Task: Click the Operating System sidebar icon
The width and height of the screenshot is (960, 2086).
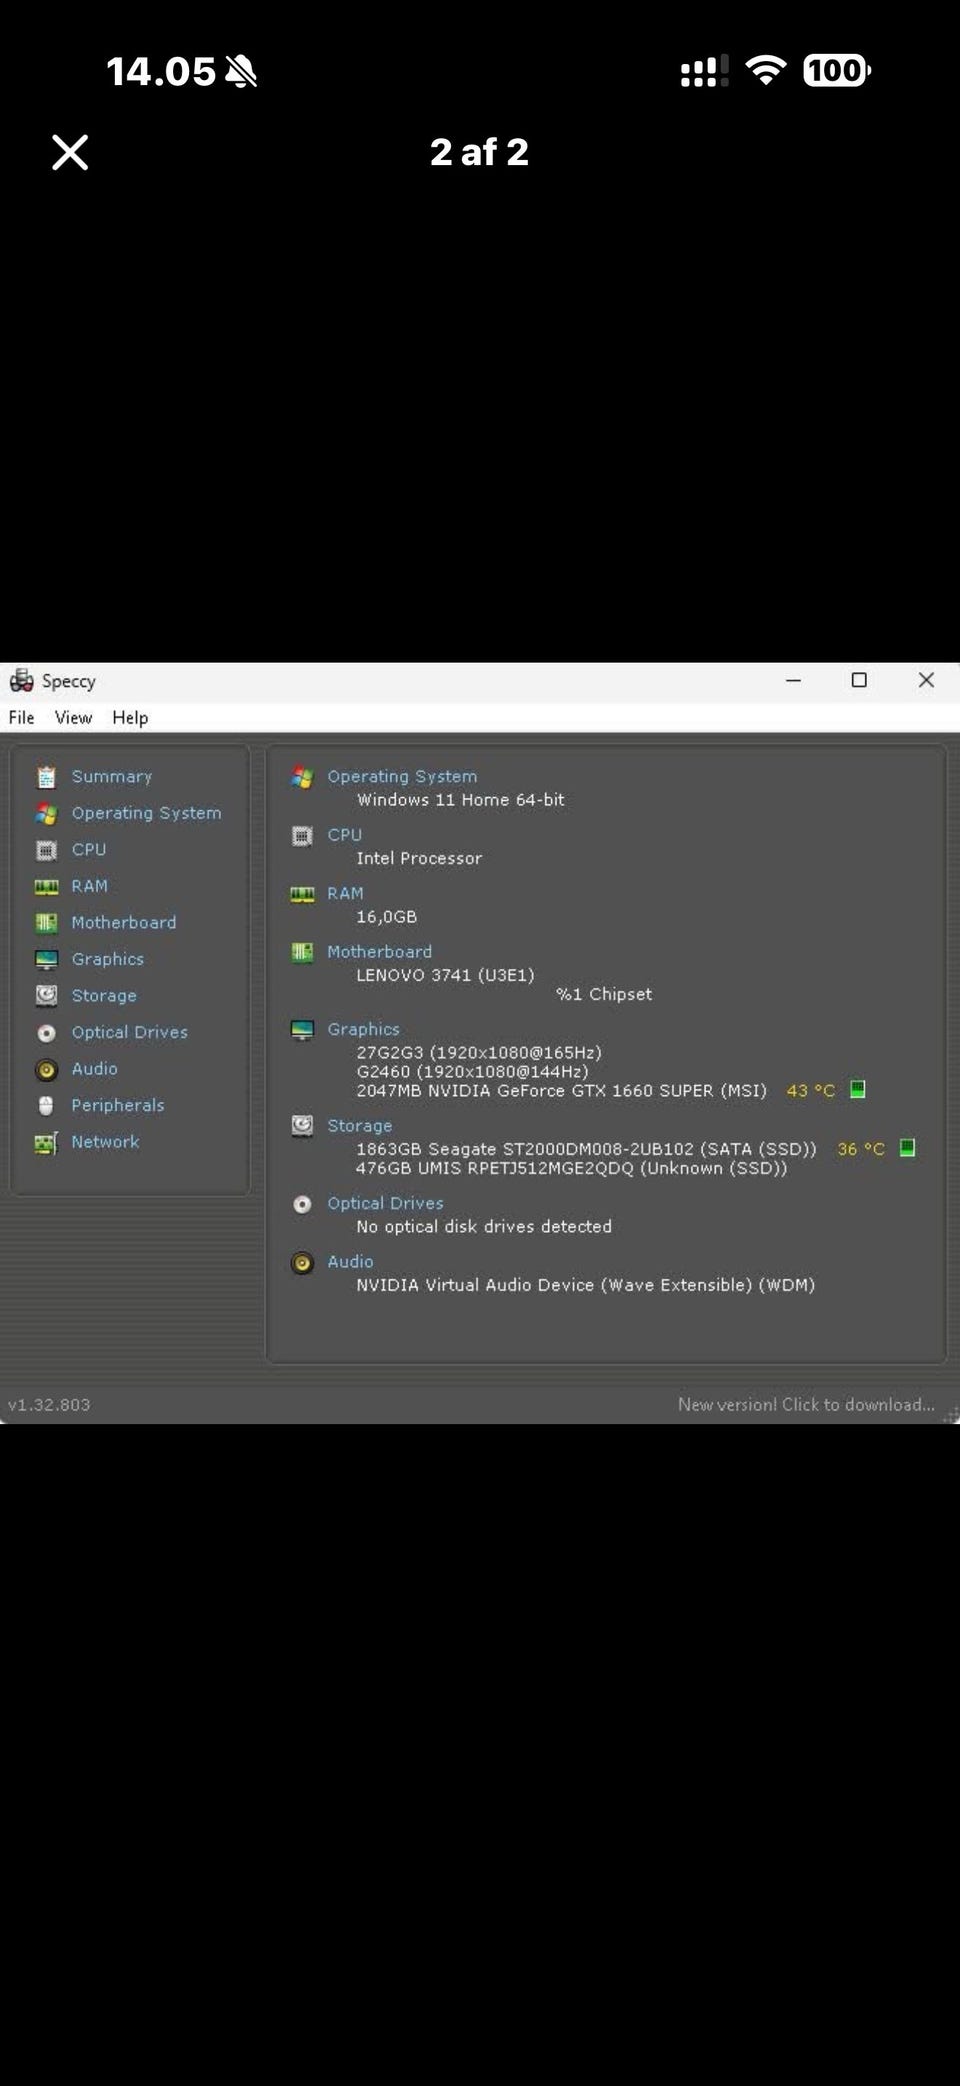Action: [46, 814]
